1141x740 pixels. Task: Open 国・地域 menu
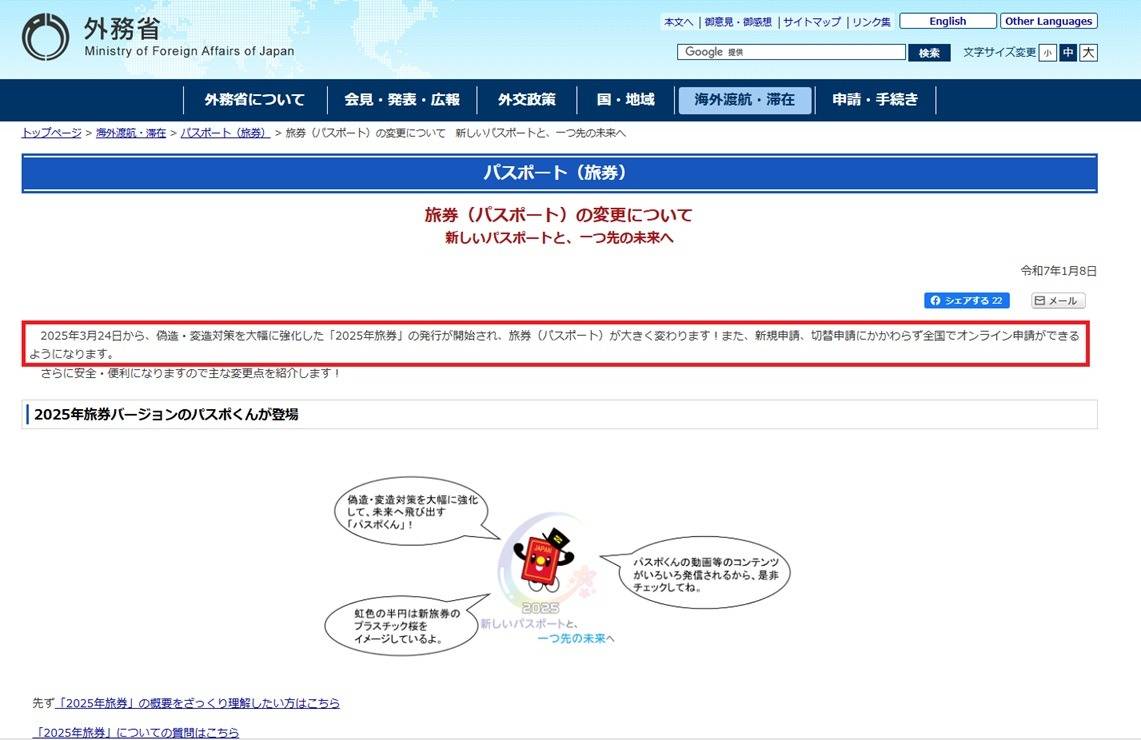[625, 100]
